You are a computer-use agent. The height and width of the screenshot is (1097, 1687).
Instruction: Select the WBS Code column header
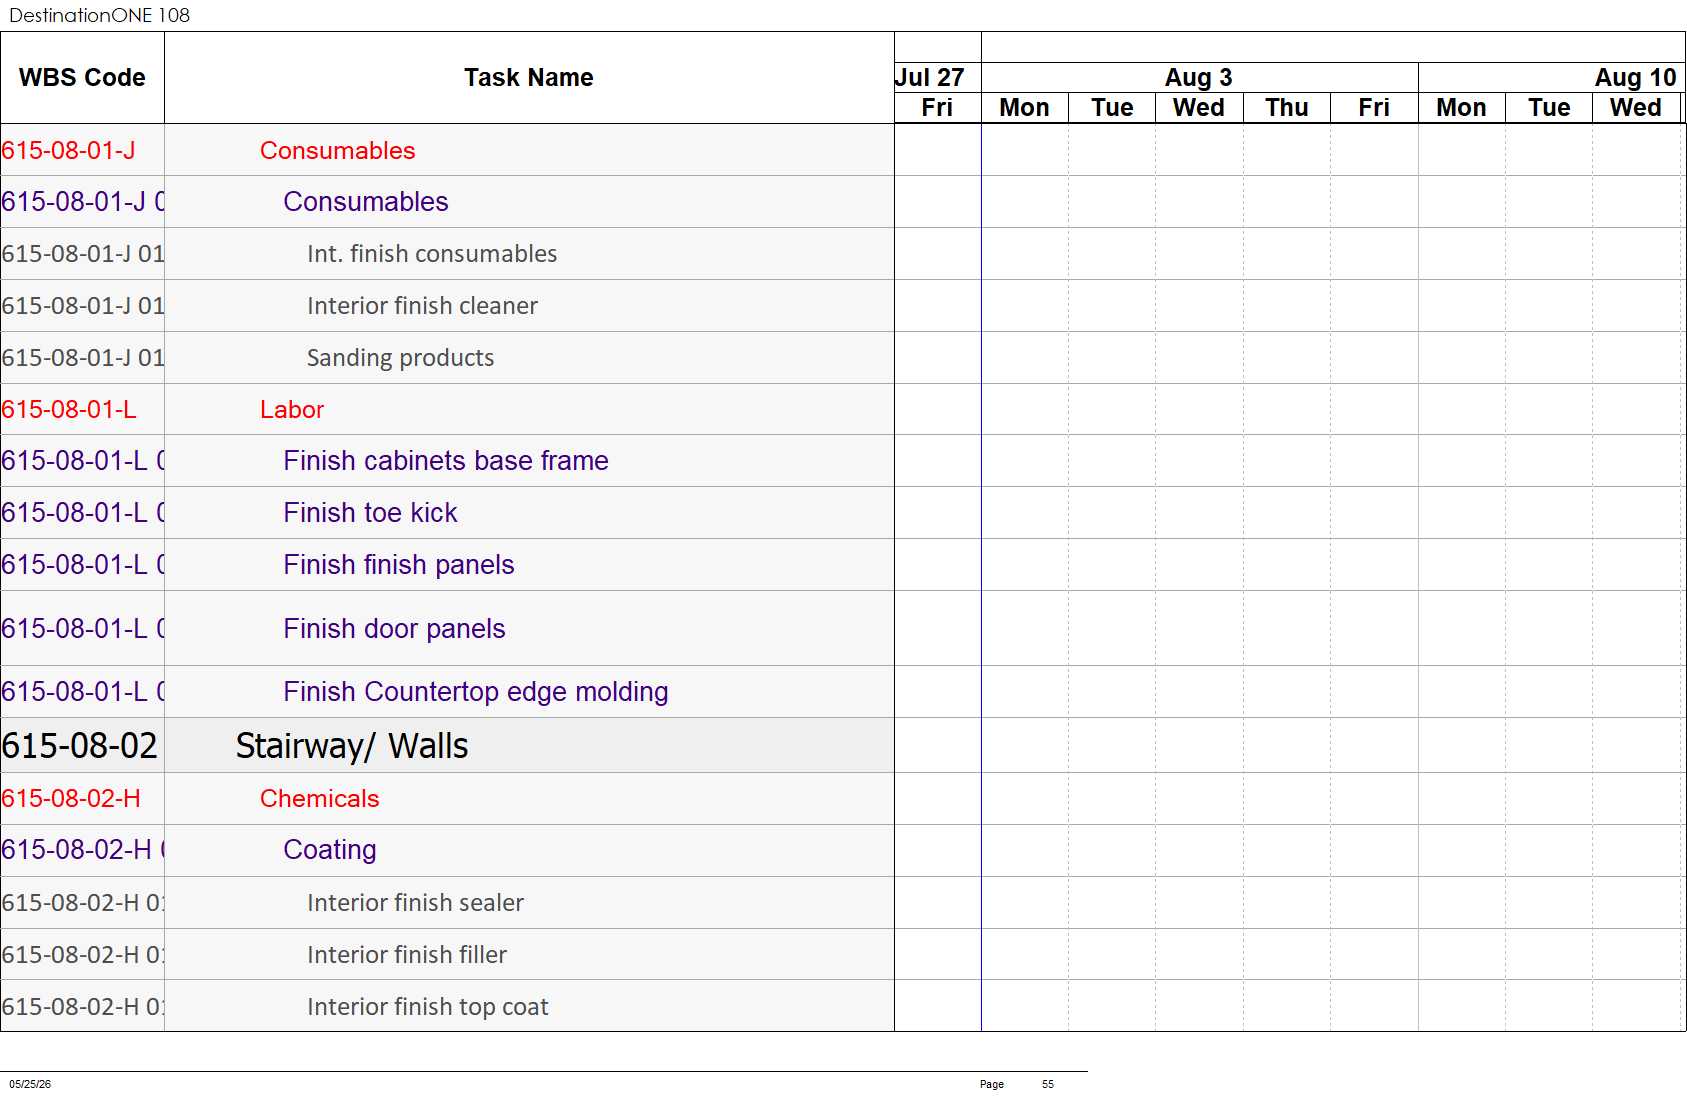[82, 78]
